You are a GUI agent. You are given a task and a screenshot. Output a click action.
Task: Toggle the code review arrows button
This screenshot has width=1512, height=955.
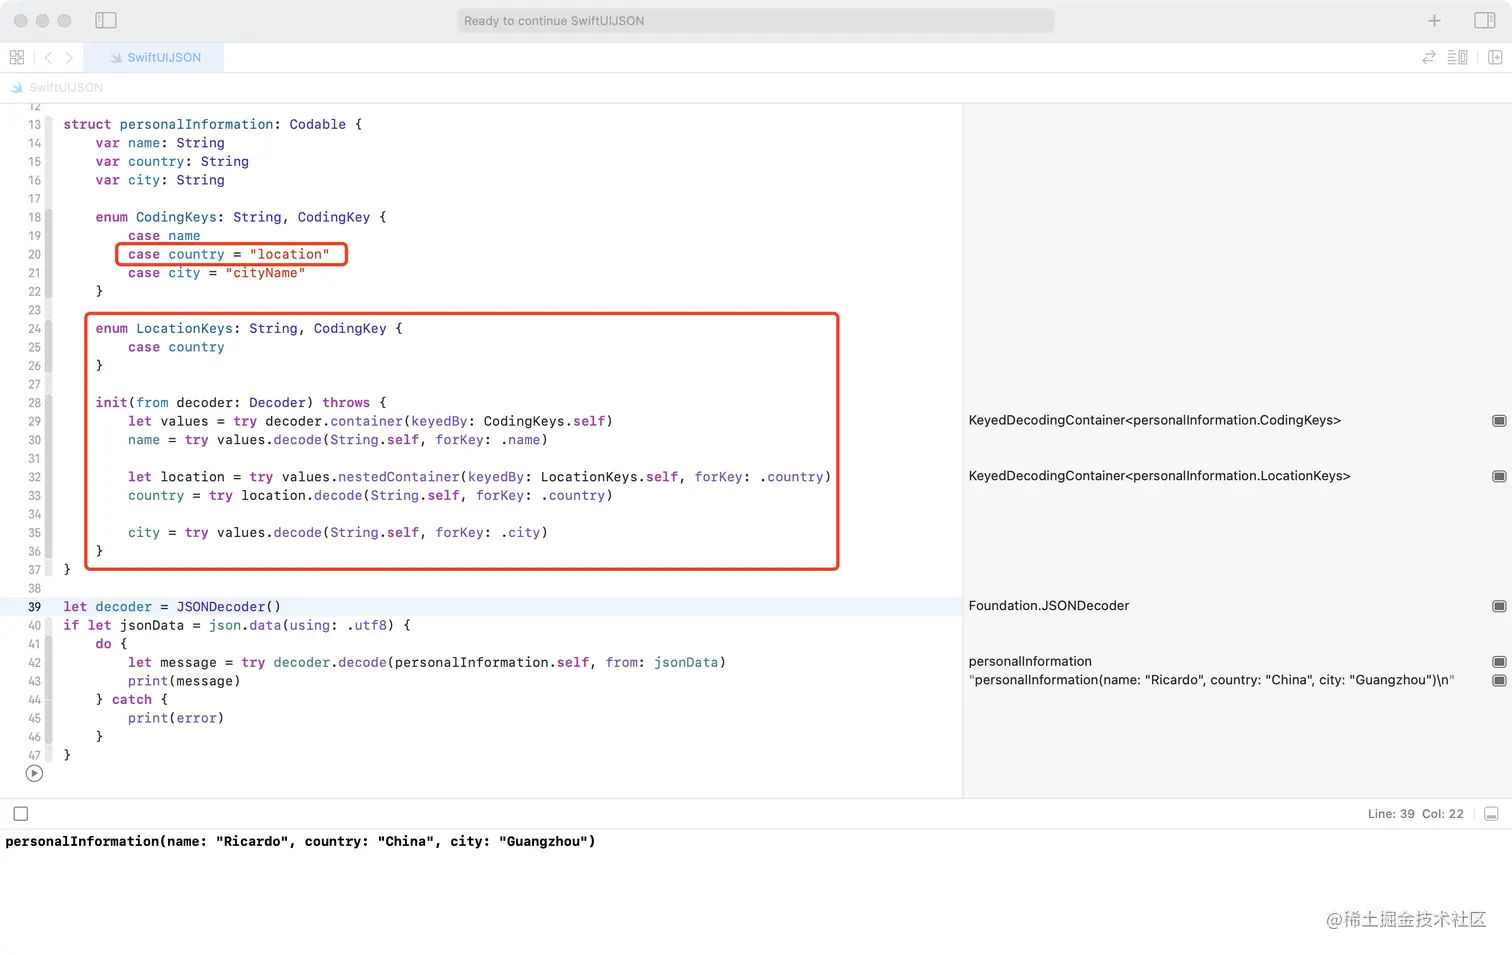1429,57
